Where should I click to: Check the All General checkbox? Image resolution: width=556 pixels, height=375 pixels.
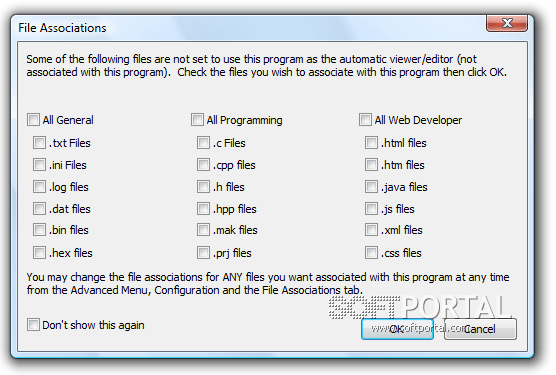pyautogui.click(x=33, y=120)
